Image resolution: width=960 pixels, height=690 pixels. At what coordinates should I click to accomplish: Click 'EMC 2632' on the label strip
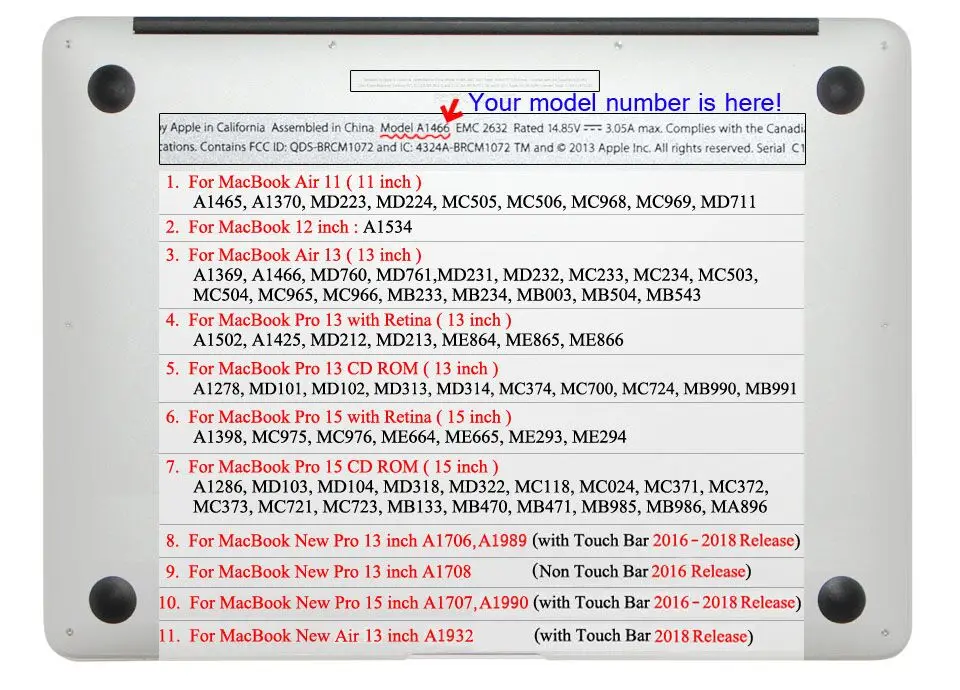(481, 128)
